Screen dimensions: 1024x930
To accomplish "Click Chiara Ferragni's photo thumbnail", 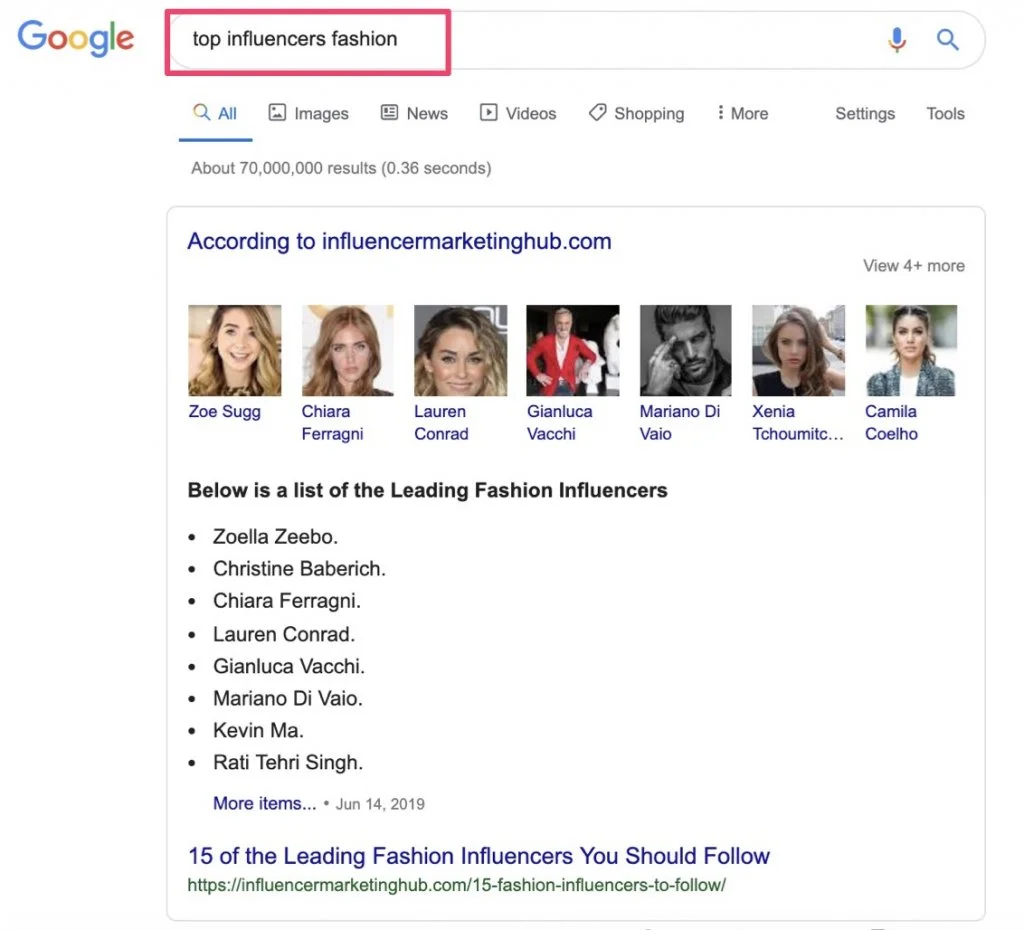I will 347,350.
